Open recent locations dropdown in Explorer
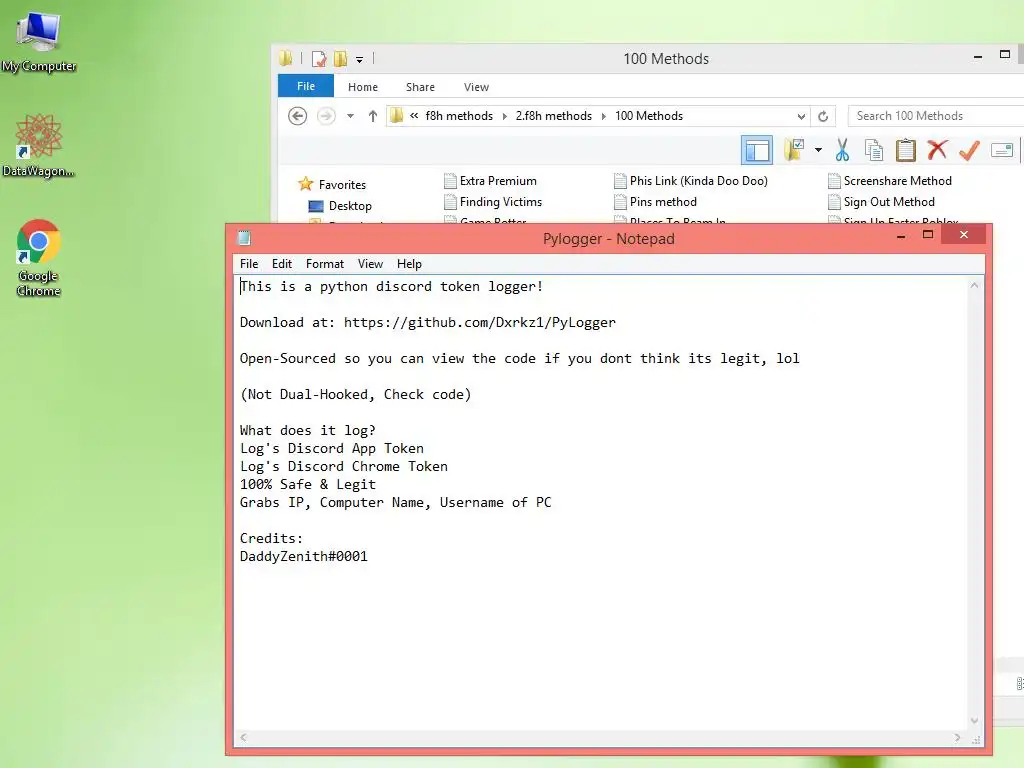This screenshot has width=1024, height=768. pyautogui.click(x=350, y=116)
